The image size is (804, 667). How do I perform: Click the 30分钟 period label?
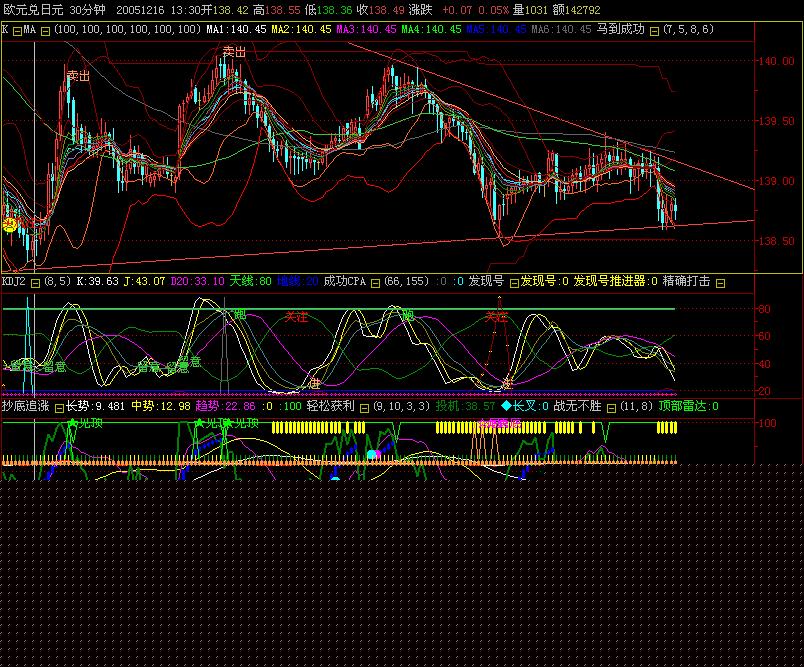point(88,10)
